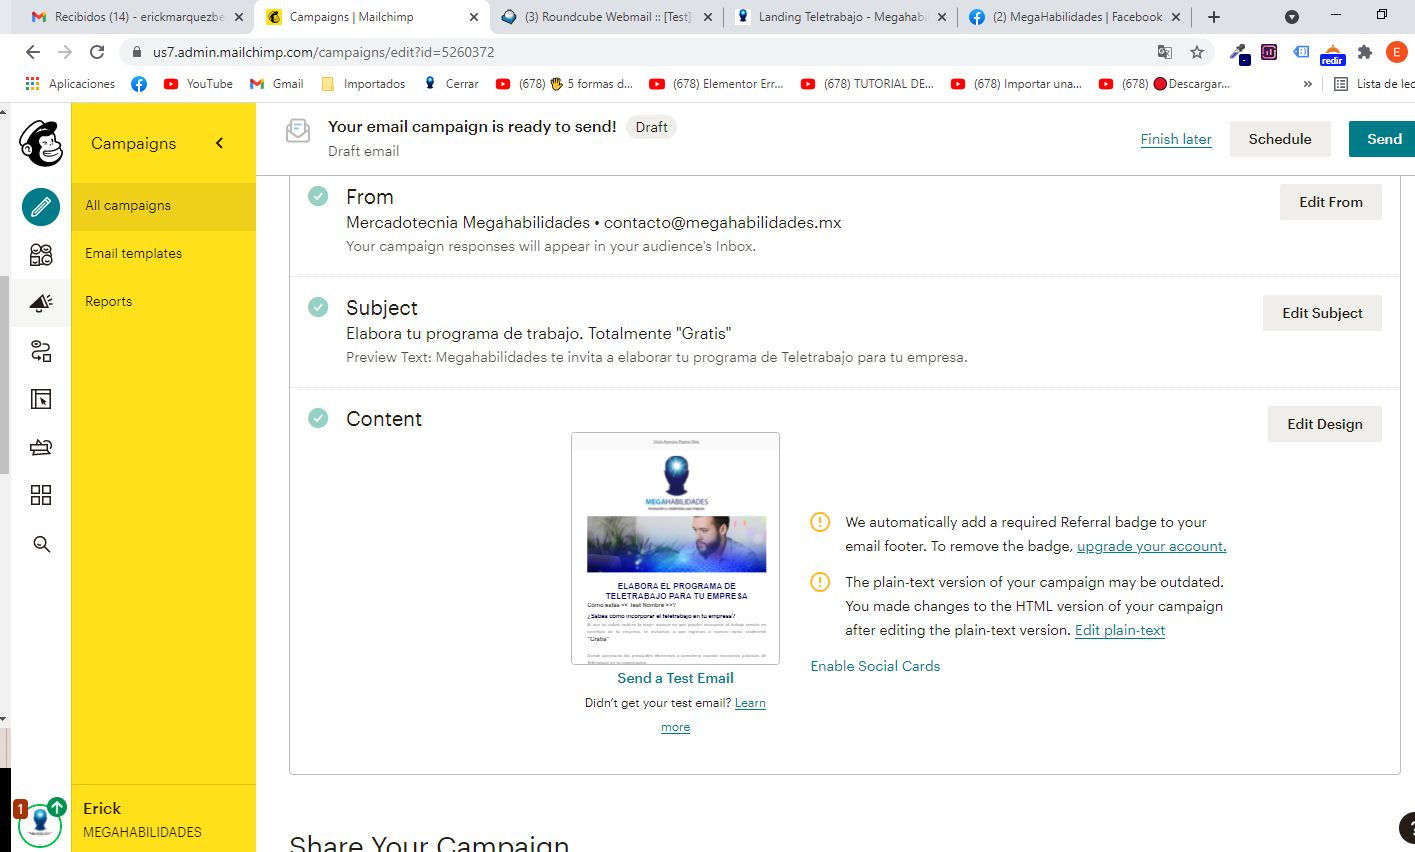Open the Importados bookmark folder
The height and width of the screenshot is (852, 1415).
tap(363, 84)
